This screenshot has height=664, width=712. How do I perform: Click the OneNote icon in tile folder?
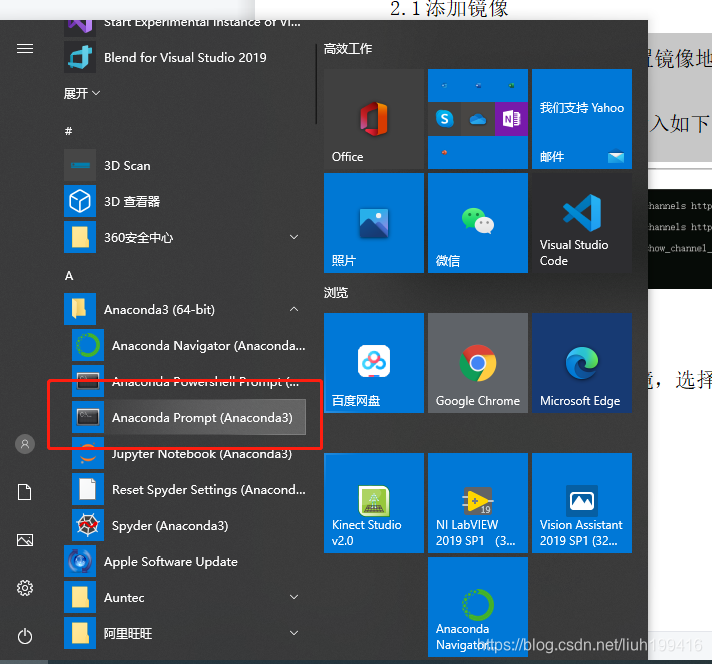(511, 119)
